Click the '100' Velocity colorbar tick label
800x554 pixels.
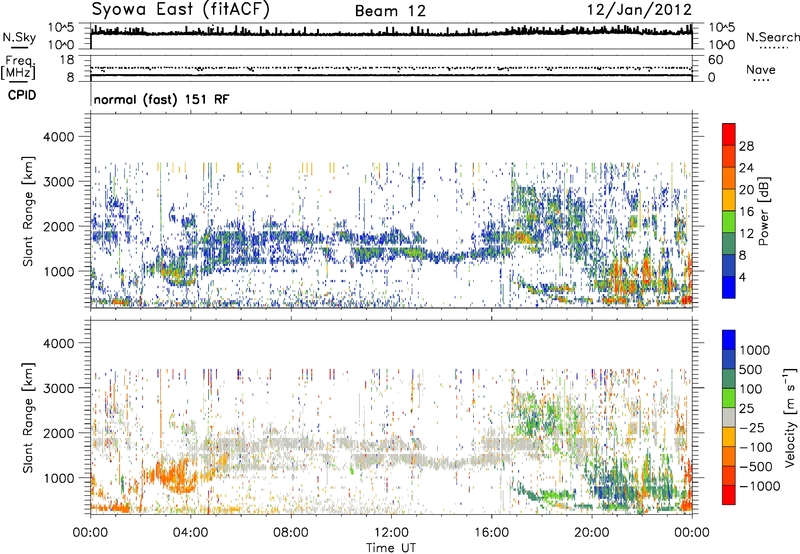[751, 389]
